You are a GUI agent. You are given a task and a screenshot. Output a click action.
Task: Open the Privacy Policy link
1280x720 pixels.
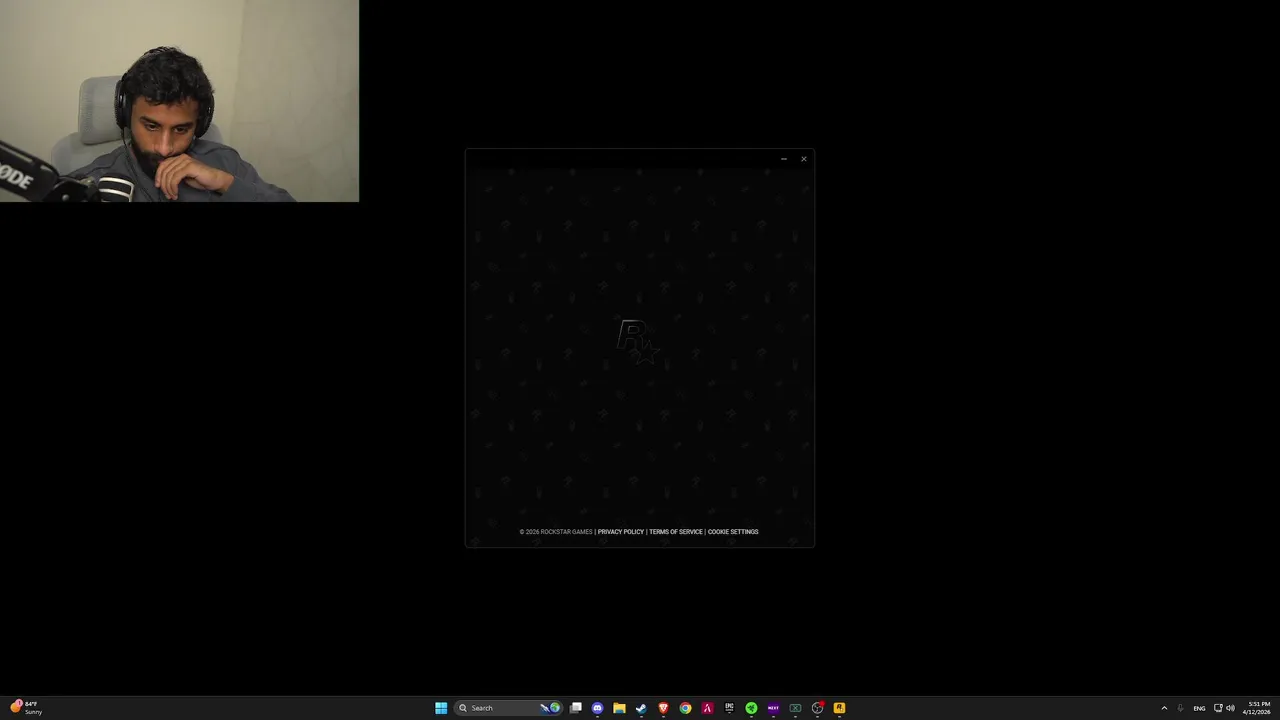click(620, 532)
